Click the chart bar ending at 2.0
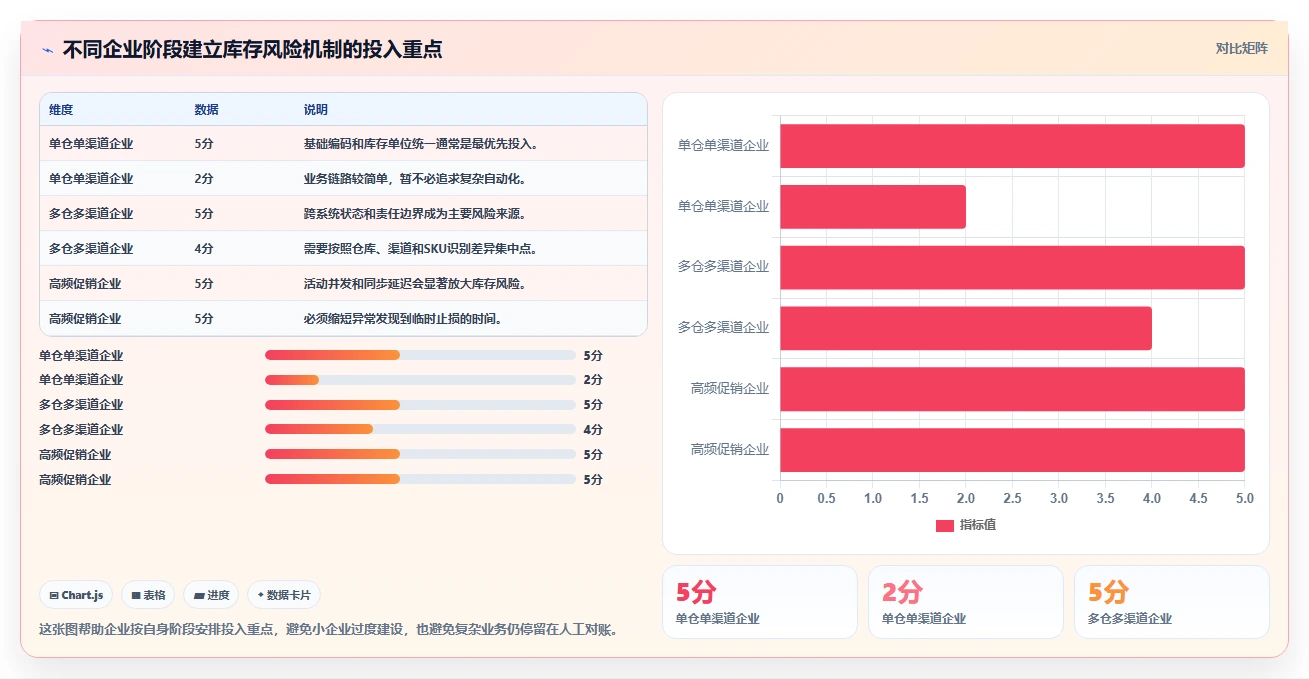Screen dimensions: 1309x679 coord(873,206)
